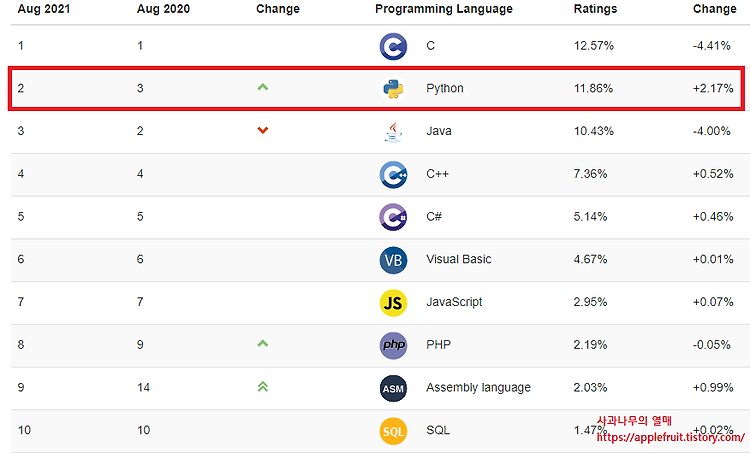The width and height of the screenshot is (750, 453).
Task: Click the 2.95% rating value
Action: pyautogui.click(x=590, y=302)
